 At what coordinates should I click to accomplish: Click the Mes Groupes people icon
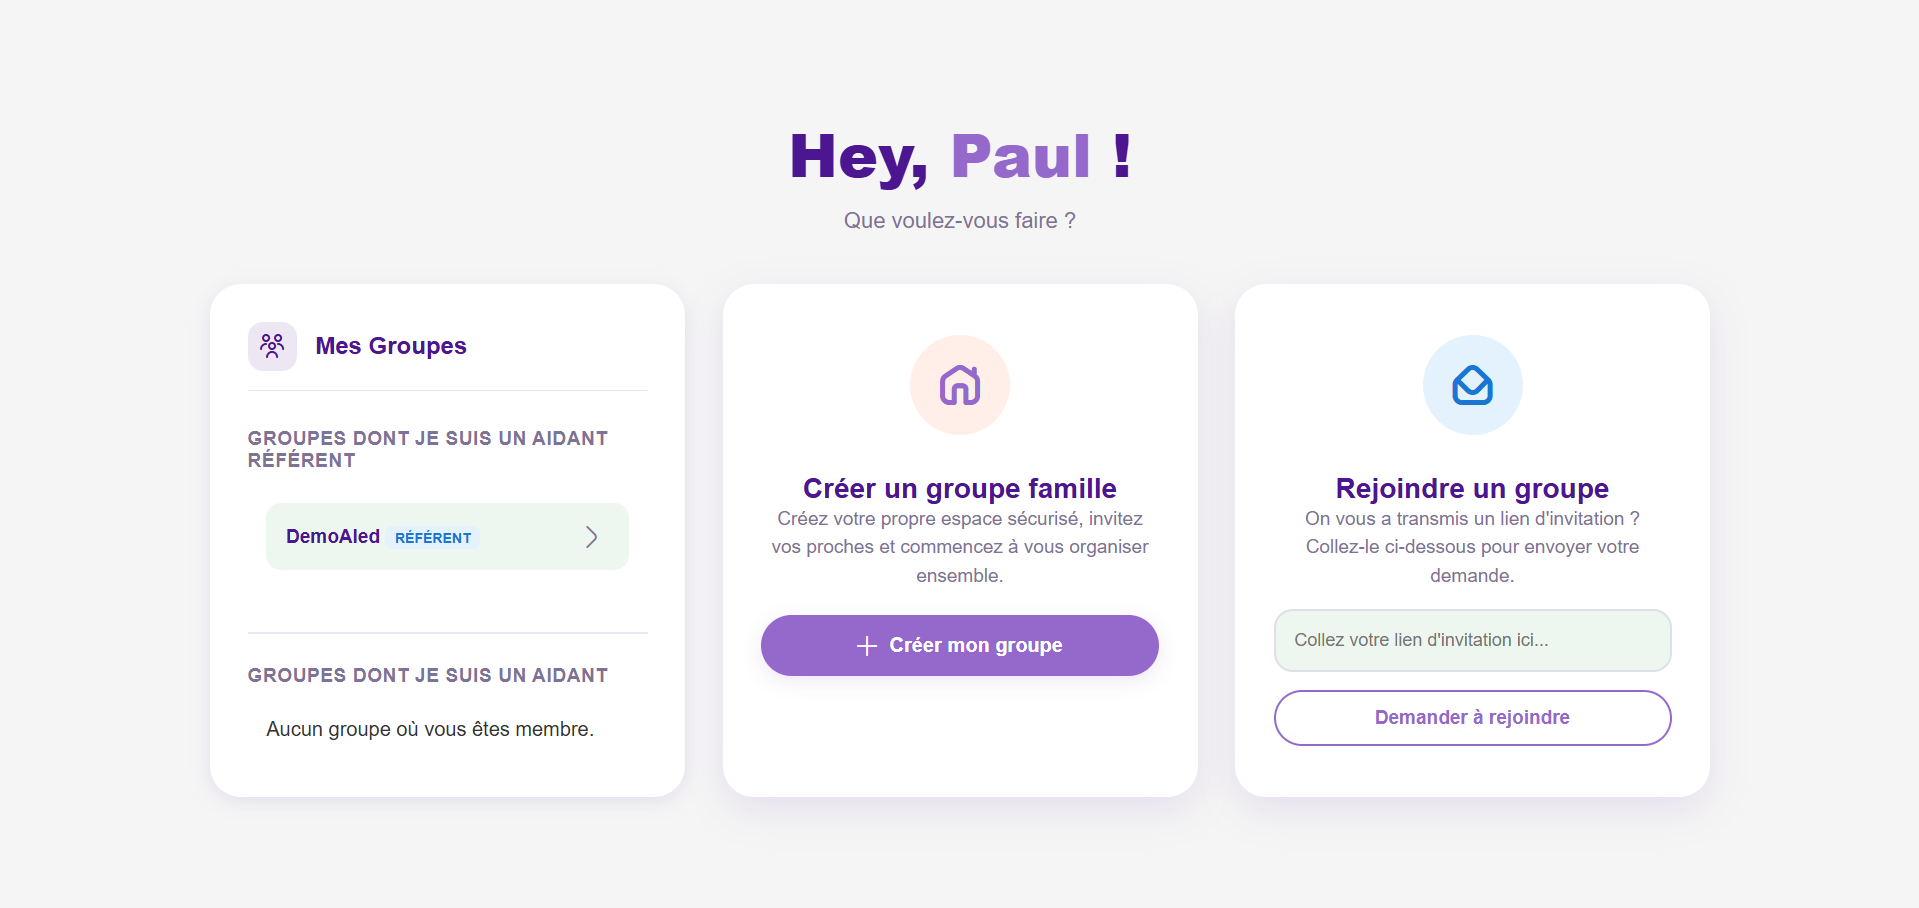coord(272,346)
